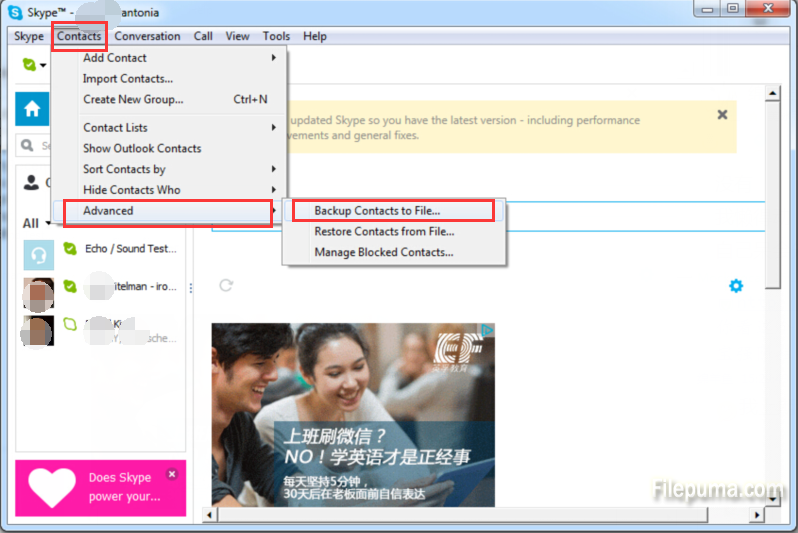Click Import Contacts menu entry
The image size is (798, 533).
tap(128, 79)
